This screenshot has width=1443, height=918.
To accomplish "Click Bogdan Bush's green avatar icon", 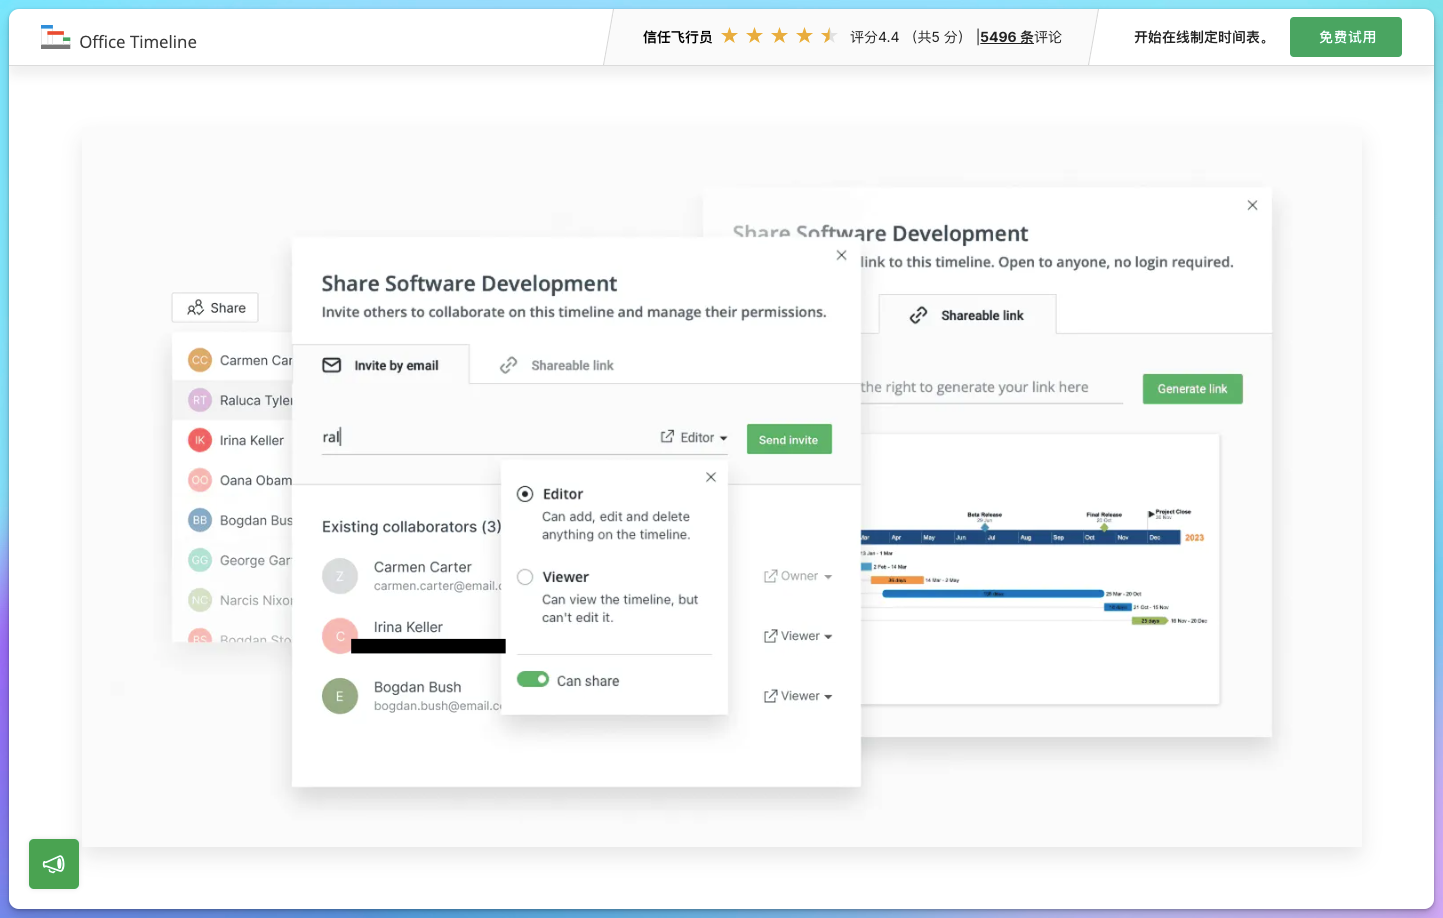I will [340, 696].
